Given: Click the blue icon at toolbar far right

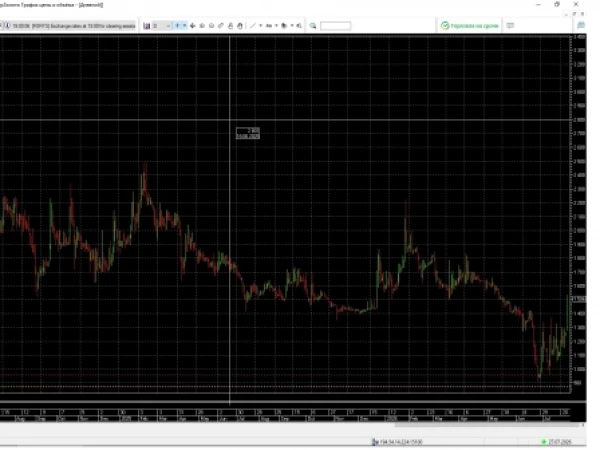Looking at the screenshot, I should click(x=581, y=25).
